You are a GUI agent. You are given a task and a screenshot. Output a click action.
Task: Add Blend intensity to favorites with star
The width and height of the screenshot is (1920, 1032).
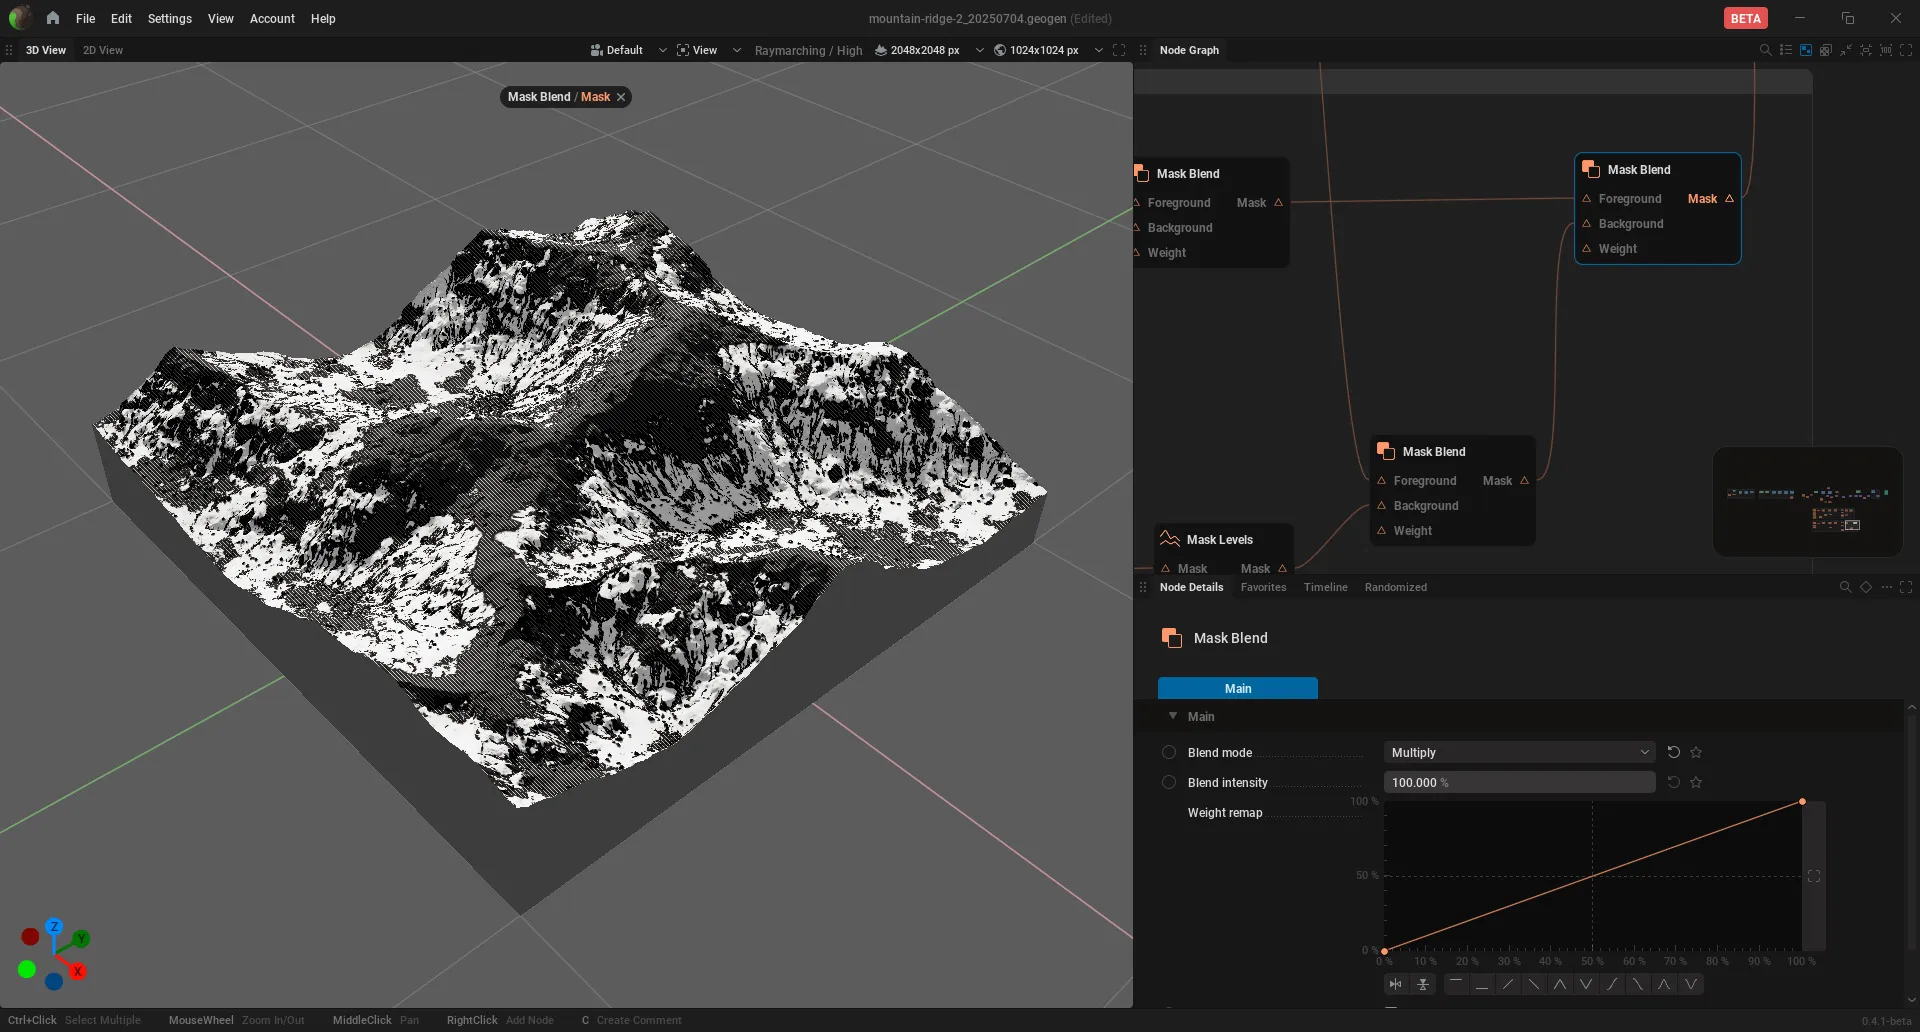click(1696, 782)
